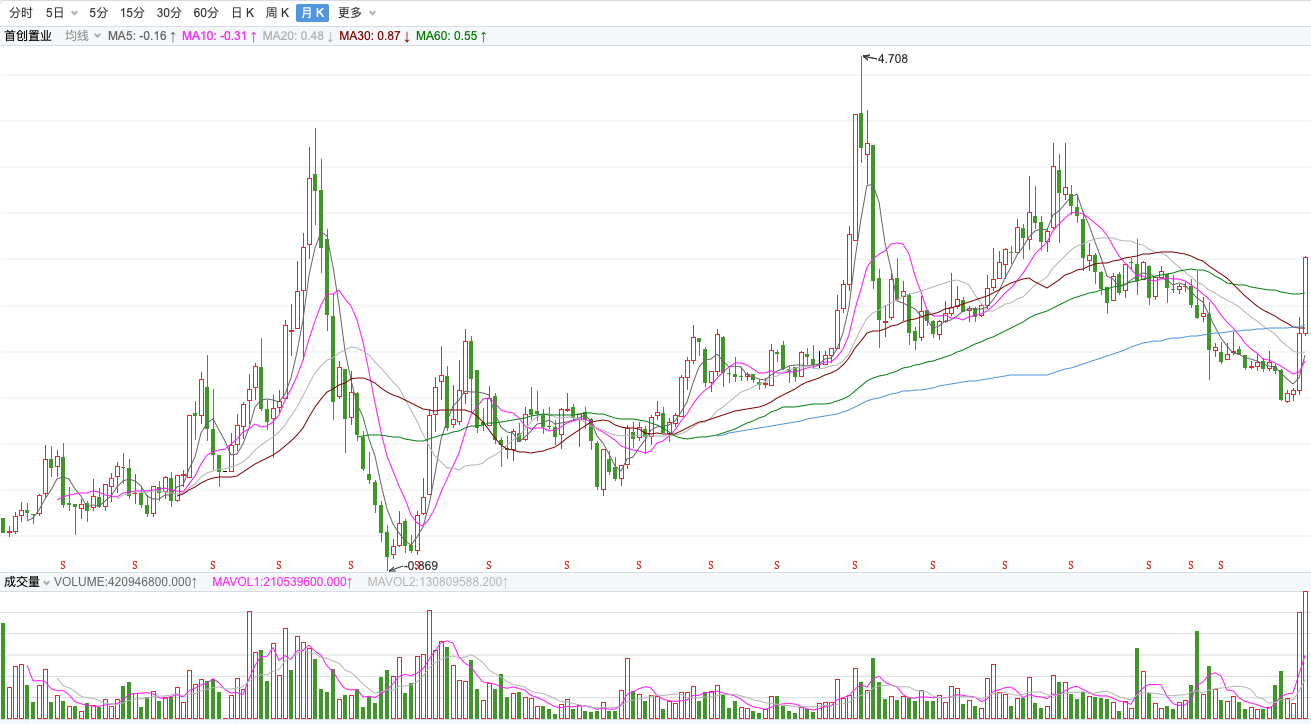Click the dark red MA30: 0.87 value
This screenshot has height=724, width=1311.
coord(375,36)
